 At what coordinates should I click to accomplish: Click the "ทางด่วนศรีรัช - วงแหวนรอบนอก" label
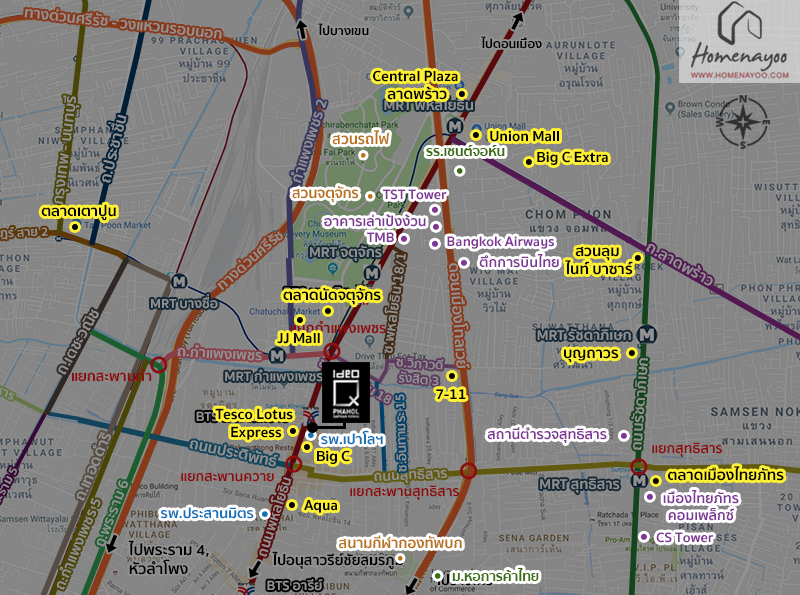[x=122, y=23]
